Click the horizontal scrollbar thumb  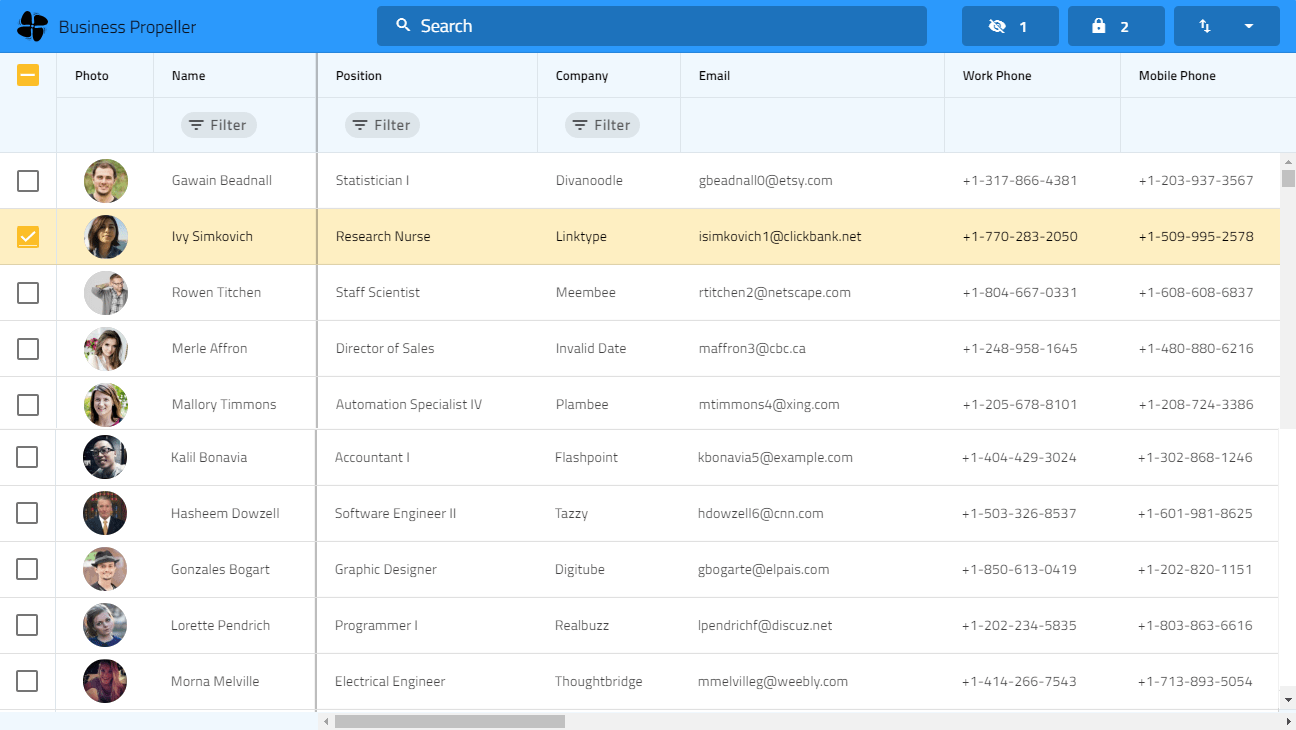coord(449,721)
